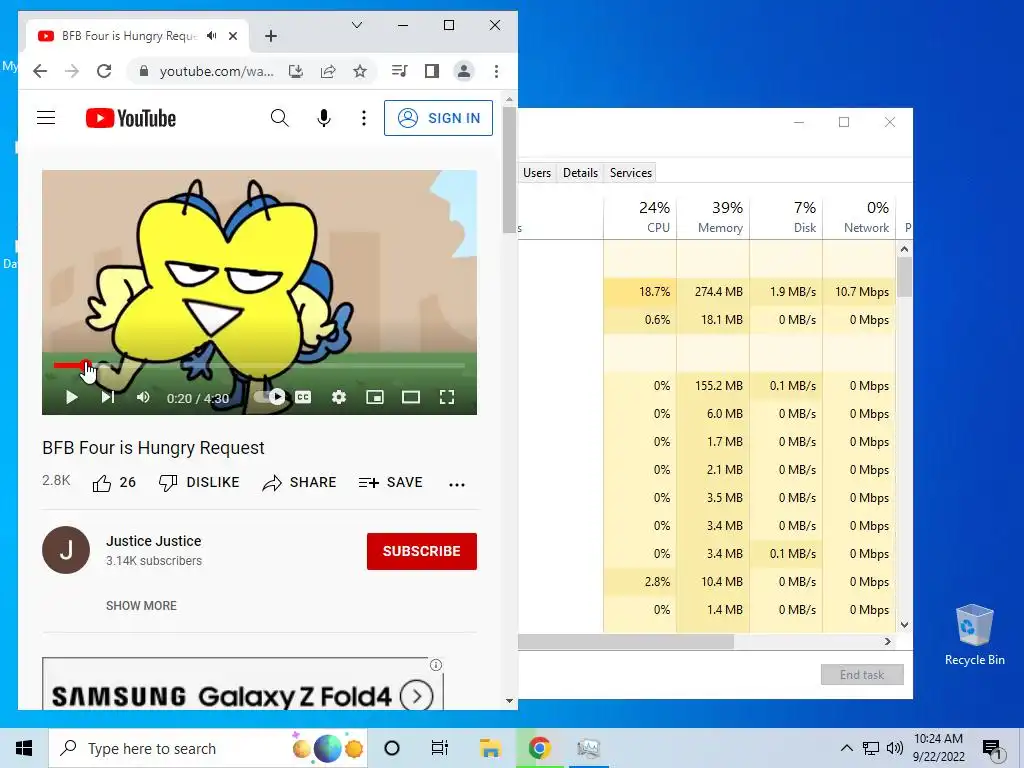Go back in Chrome browser
Image resolution: width=1024 pixels, height=768 pixels.
click(x=40, y=71)
